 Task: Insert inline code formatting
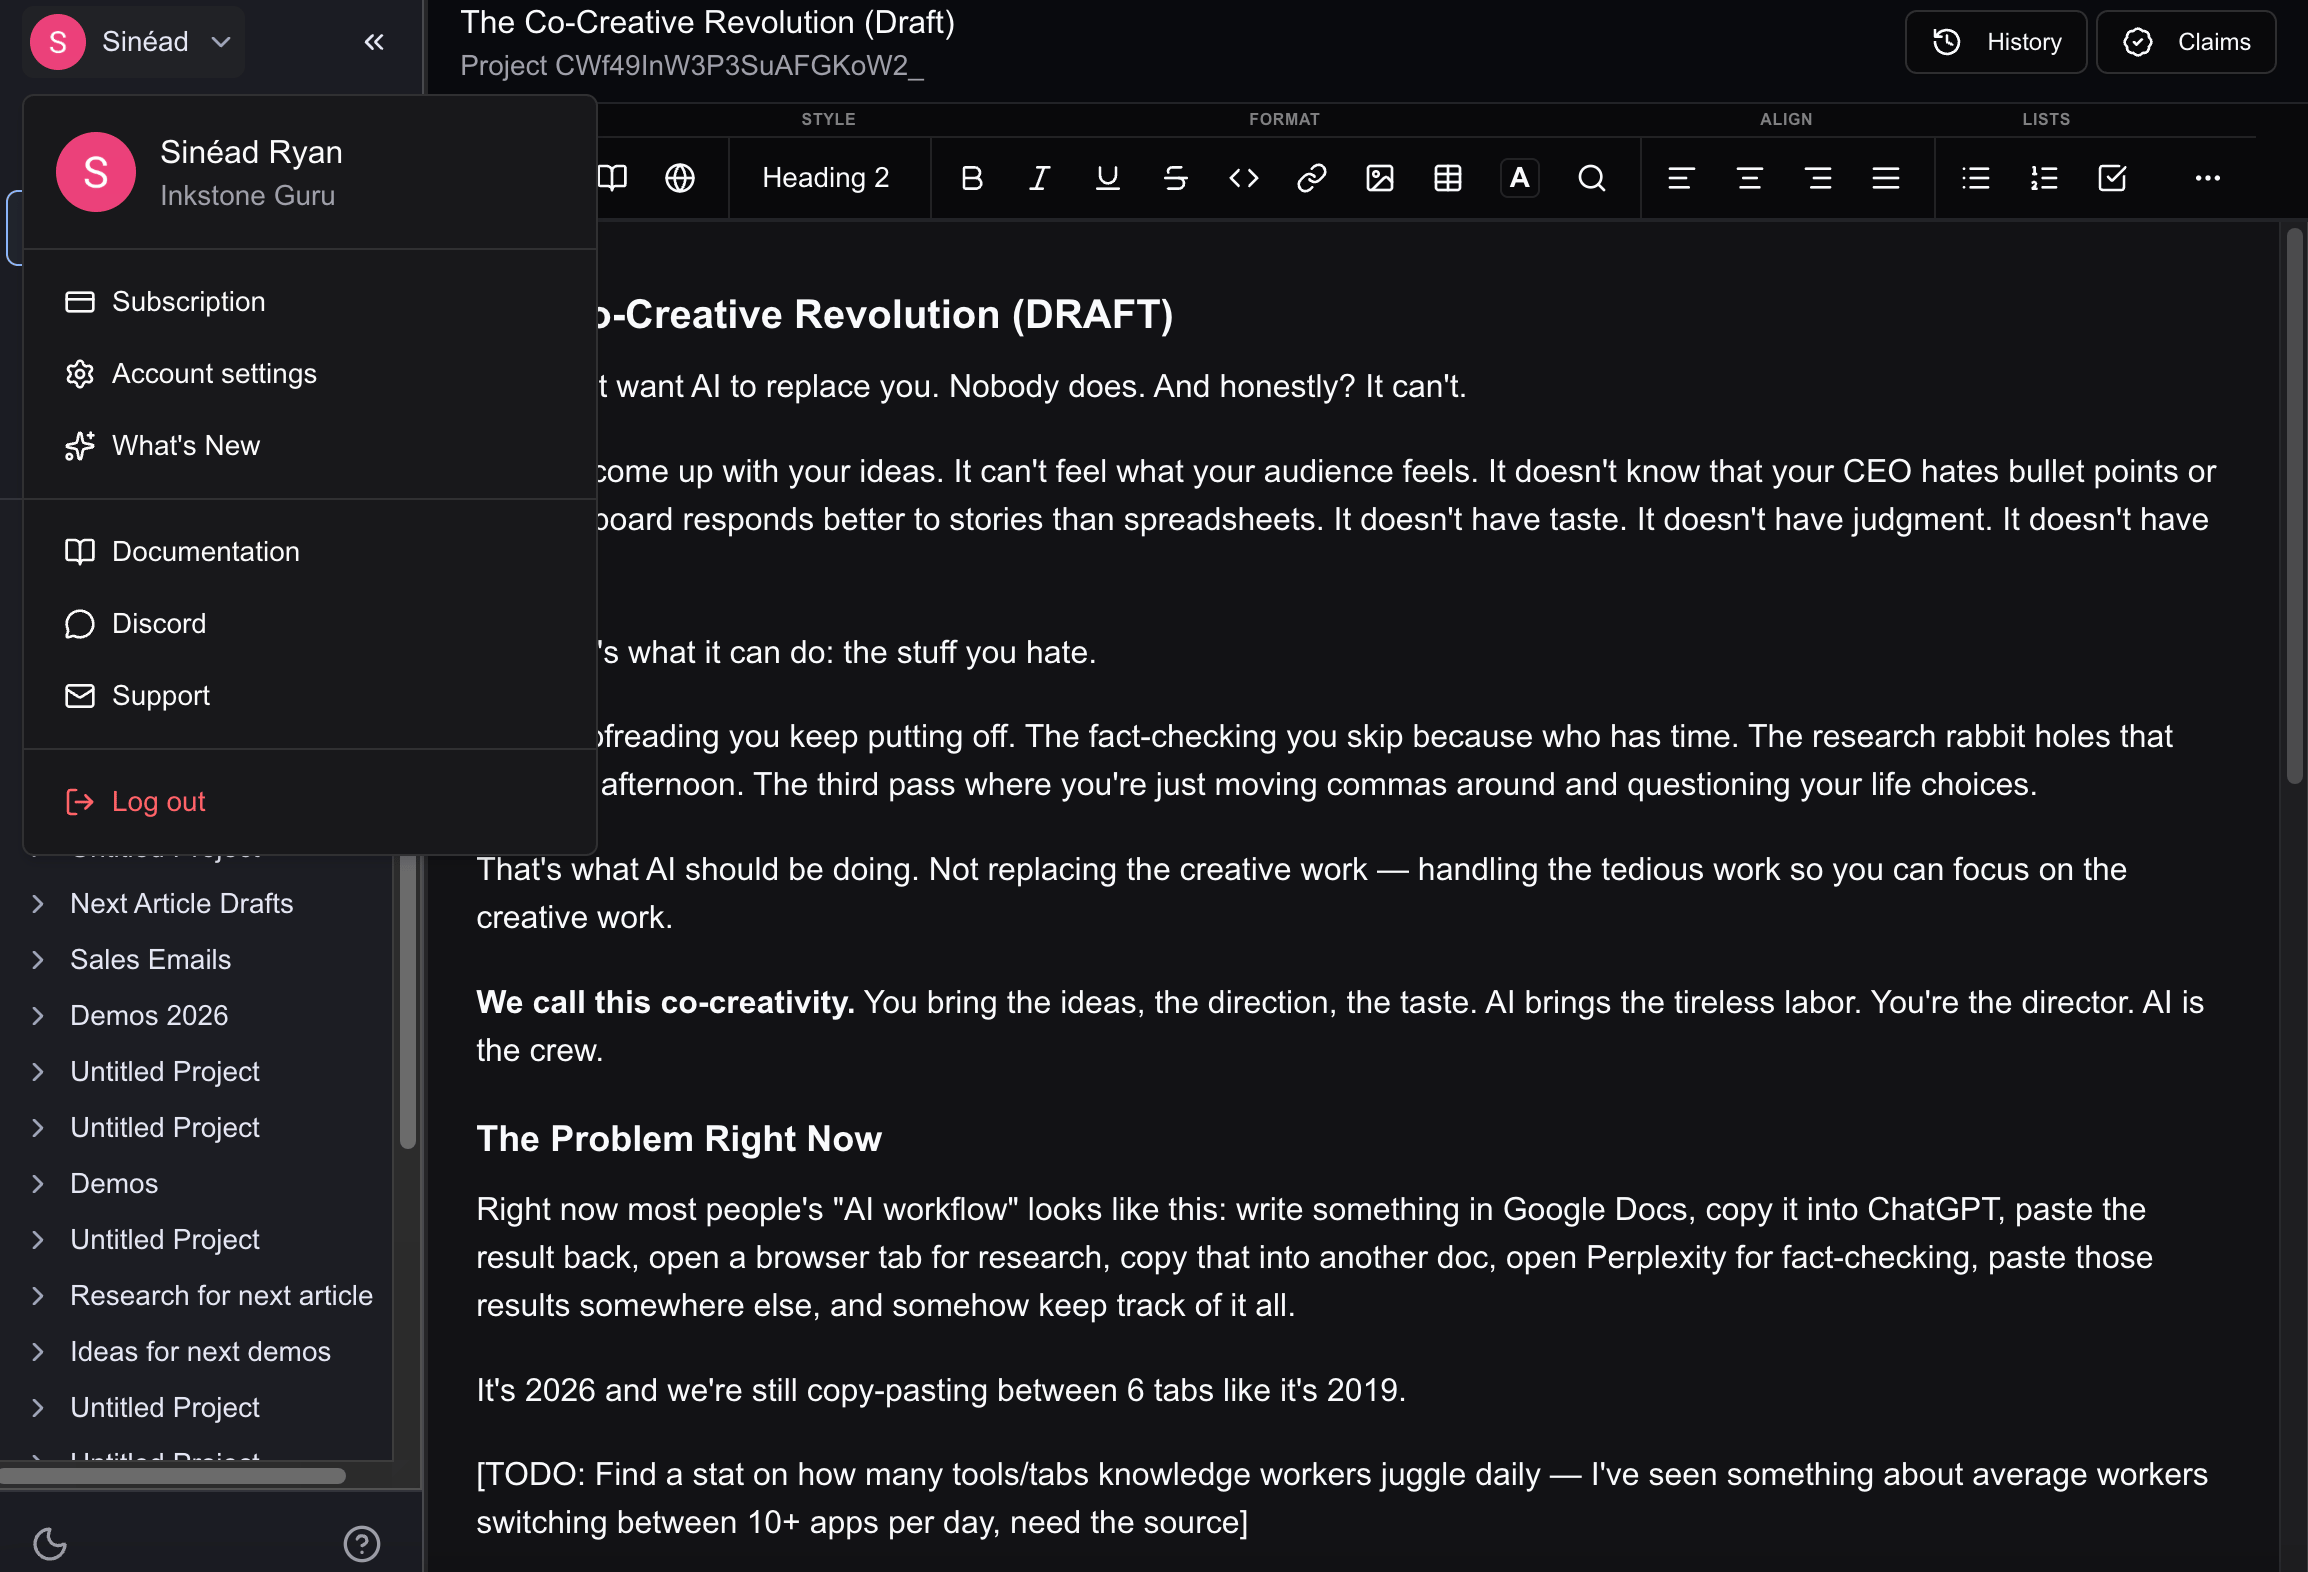(x=1243, y=178)
